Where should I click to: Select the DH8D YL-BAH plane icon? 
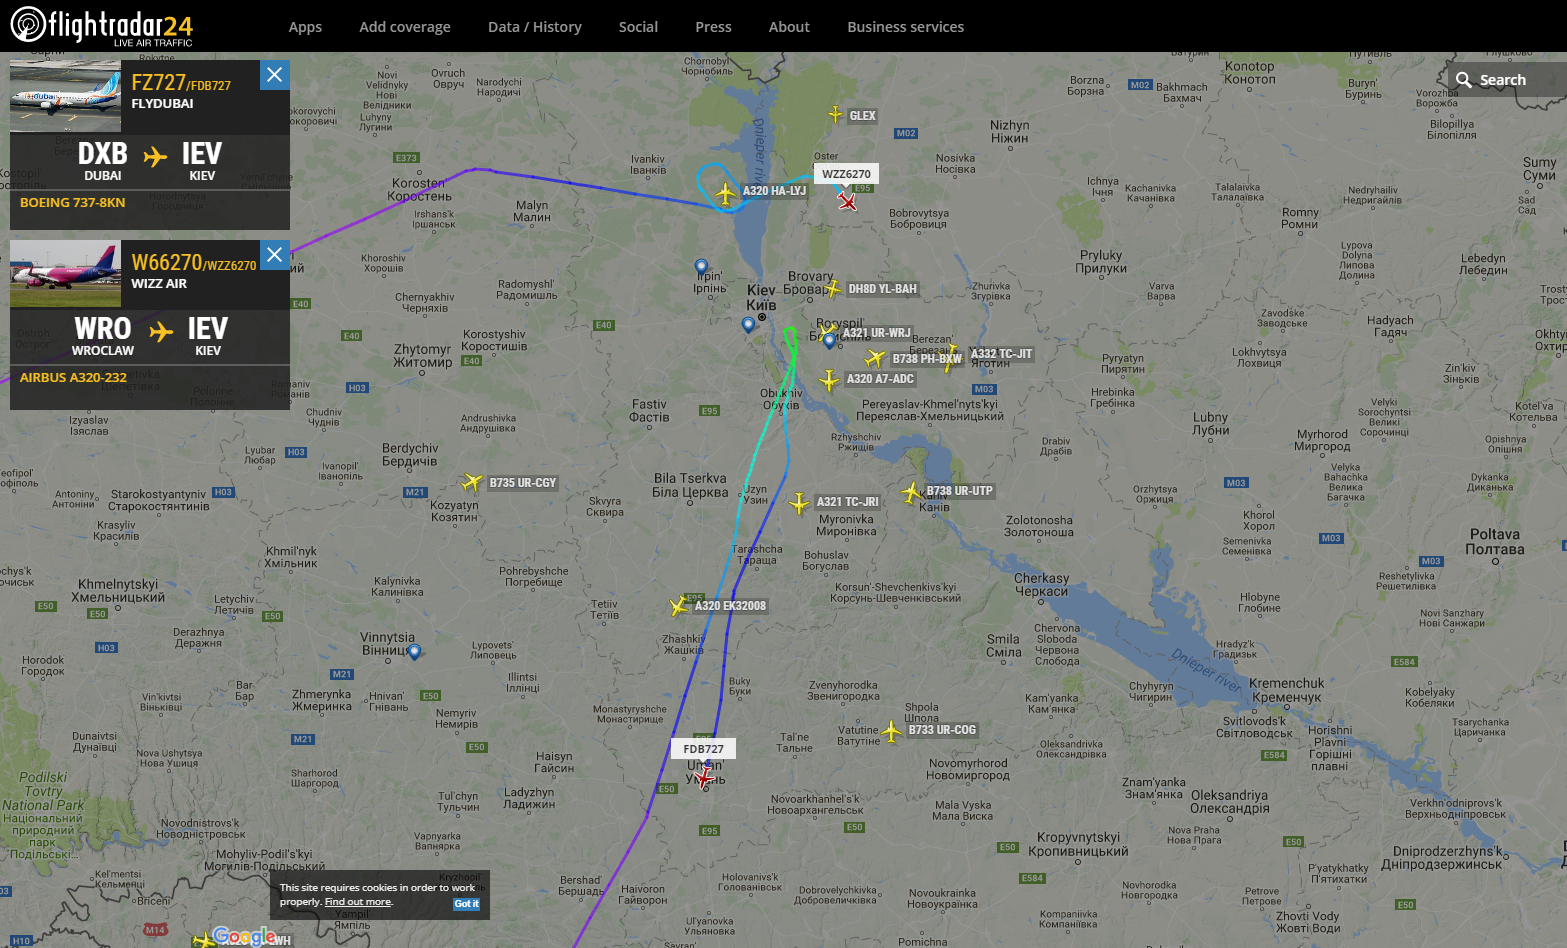(x=833, y=289)
